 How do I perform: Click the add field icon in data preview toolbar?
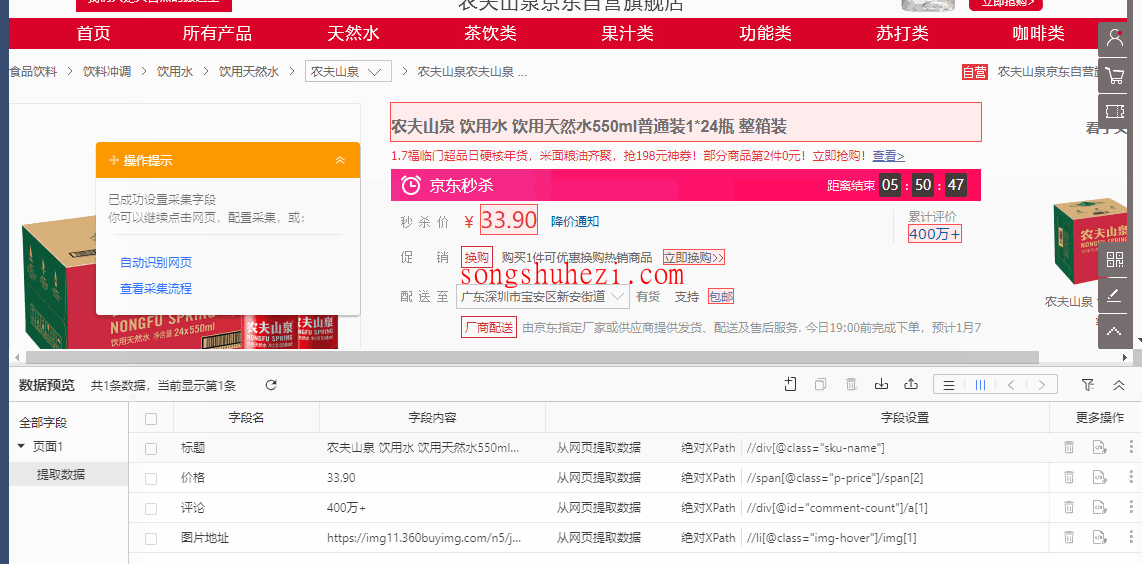pos(790,384)
